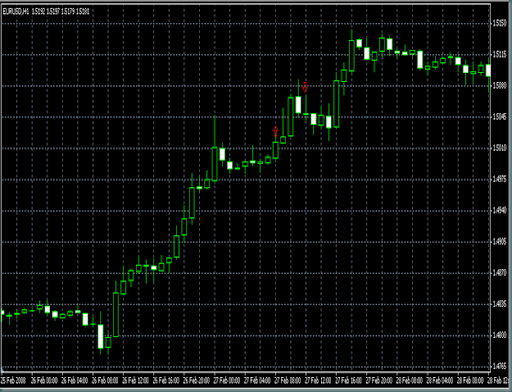Click the 26 Feb 16:00 time label
The height and width of the screenshot is (392, 512).
click(166, 380)
